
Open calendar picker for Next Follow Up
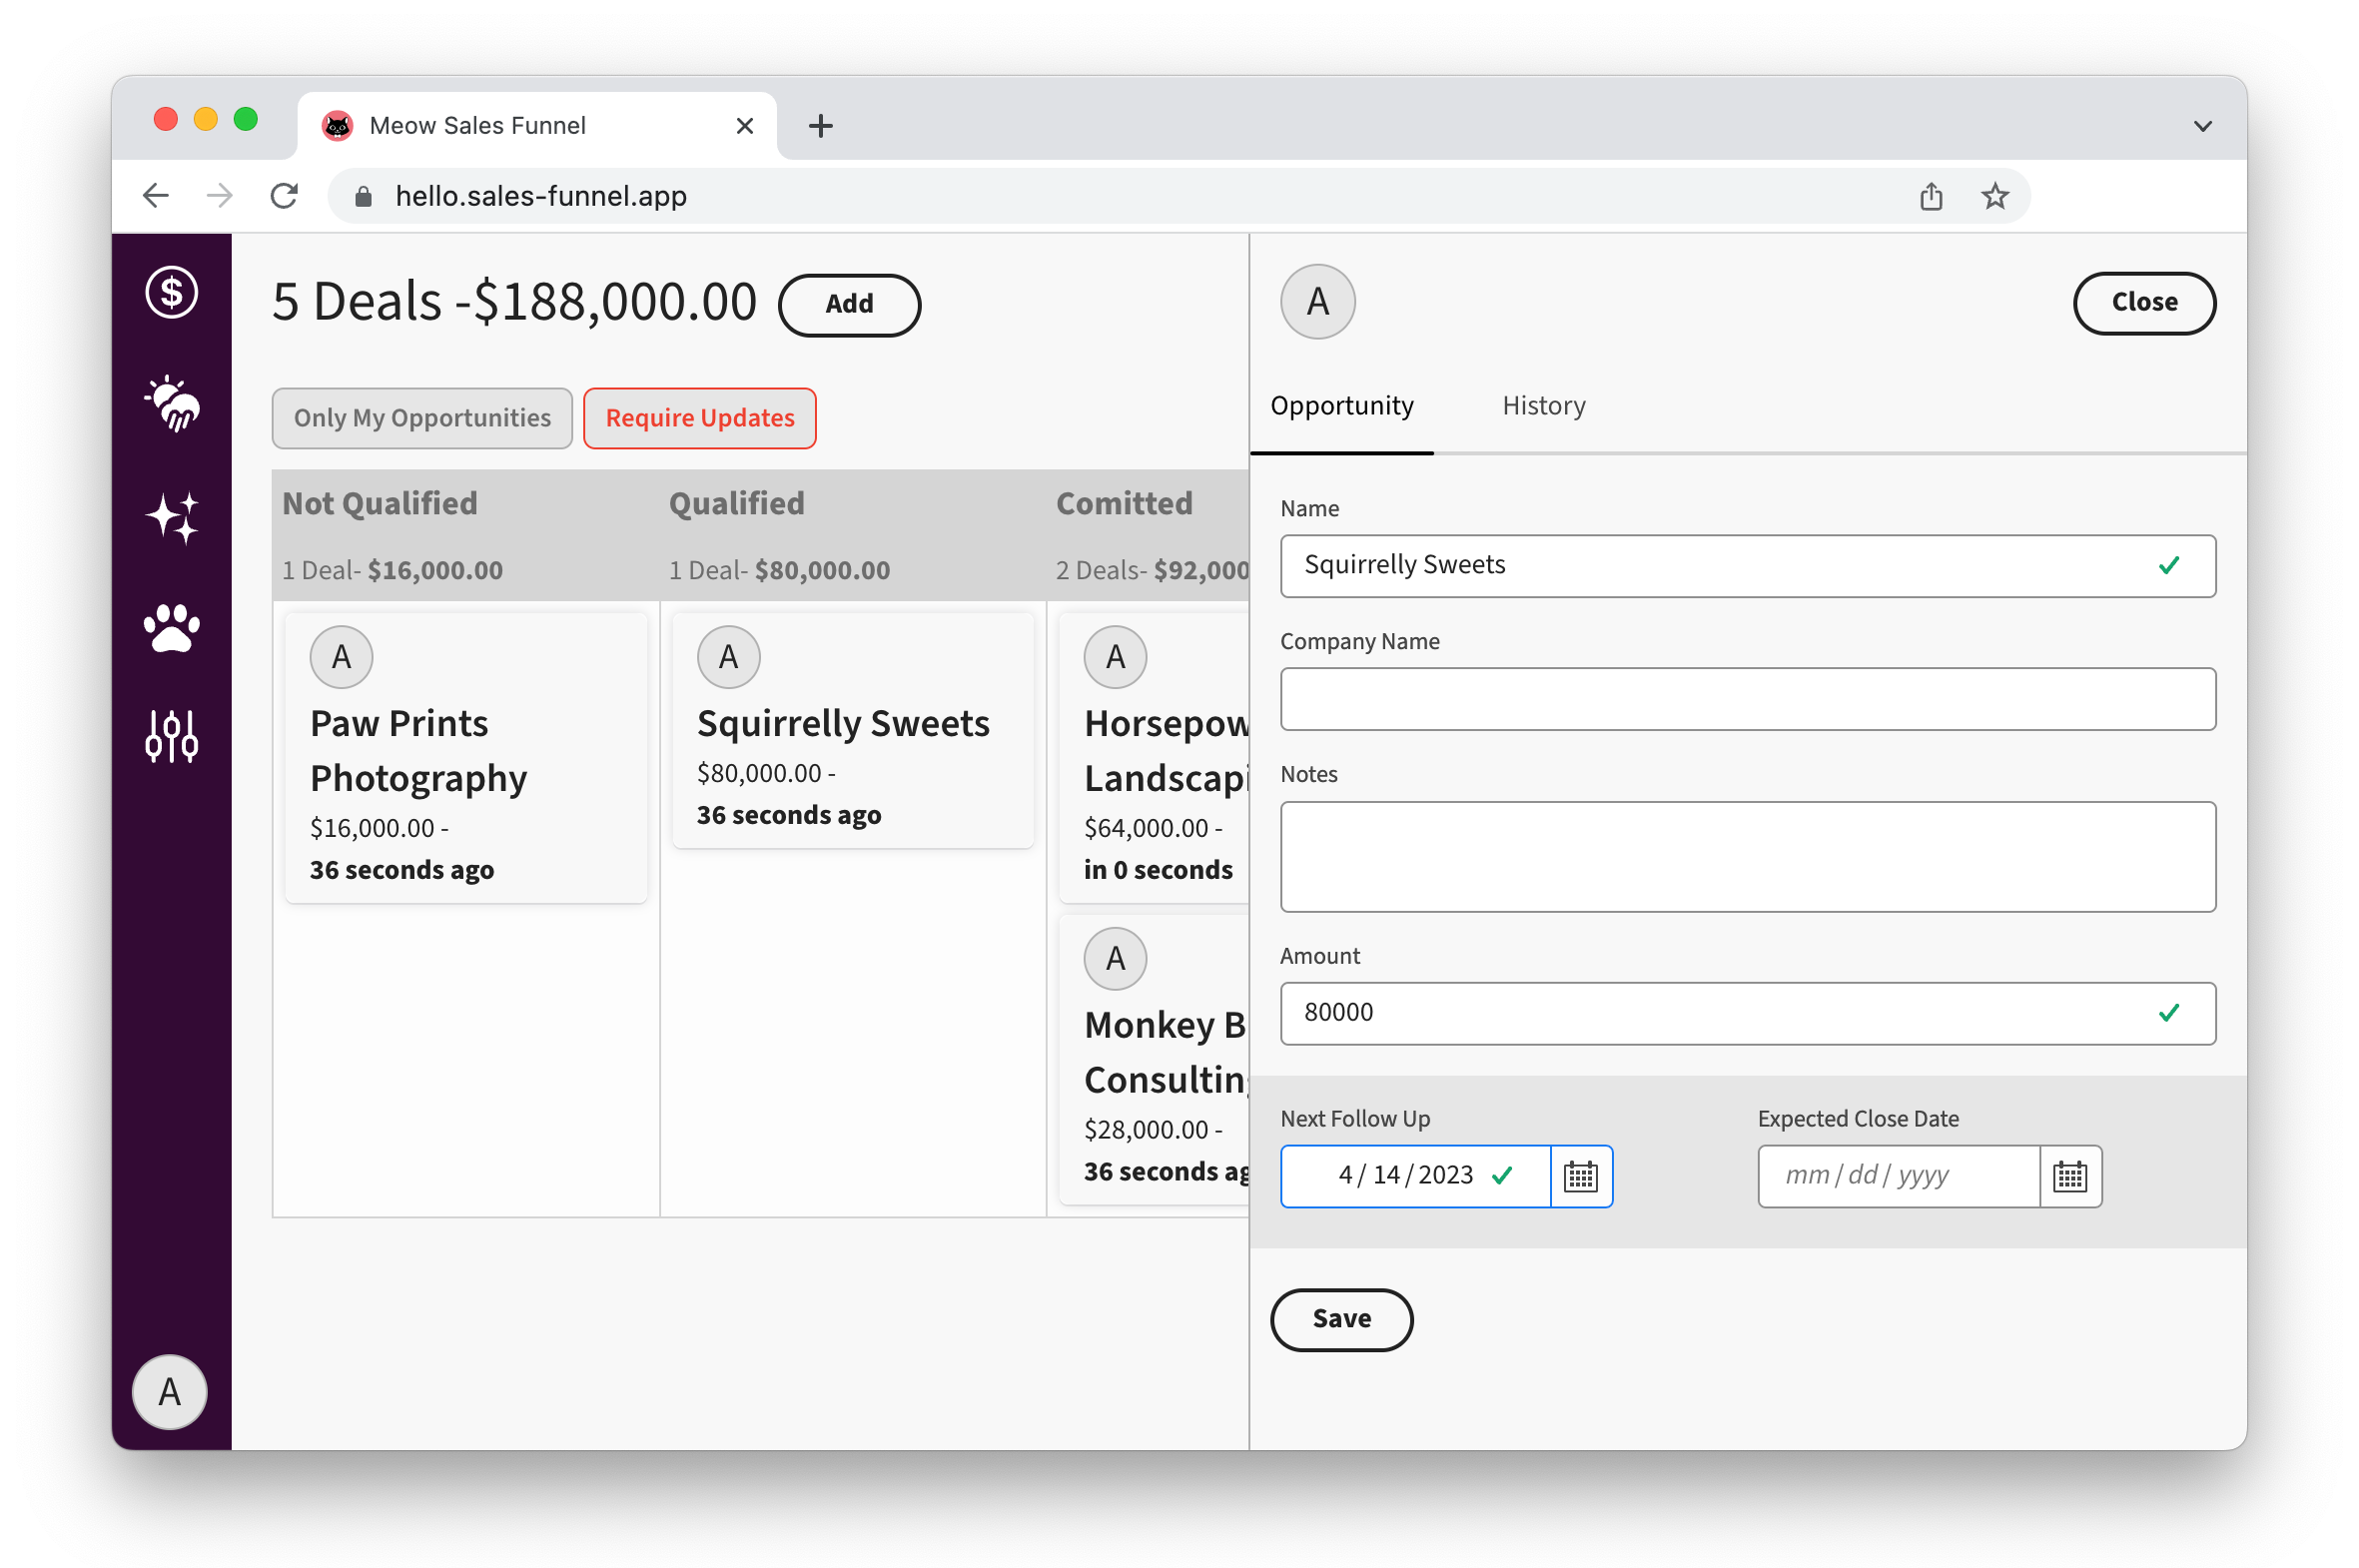coord(1580,1176)
